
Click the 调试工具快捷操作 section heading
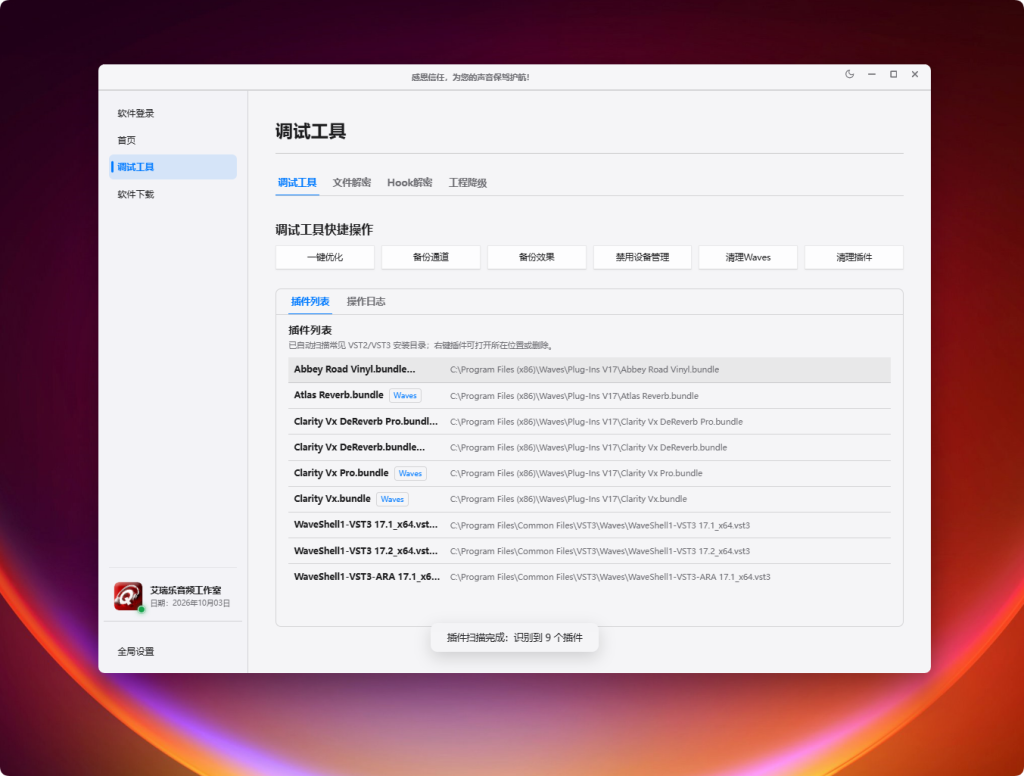click(324, 230)
